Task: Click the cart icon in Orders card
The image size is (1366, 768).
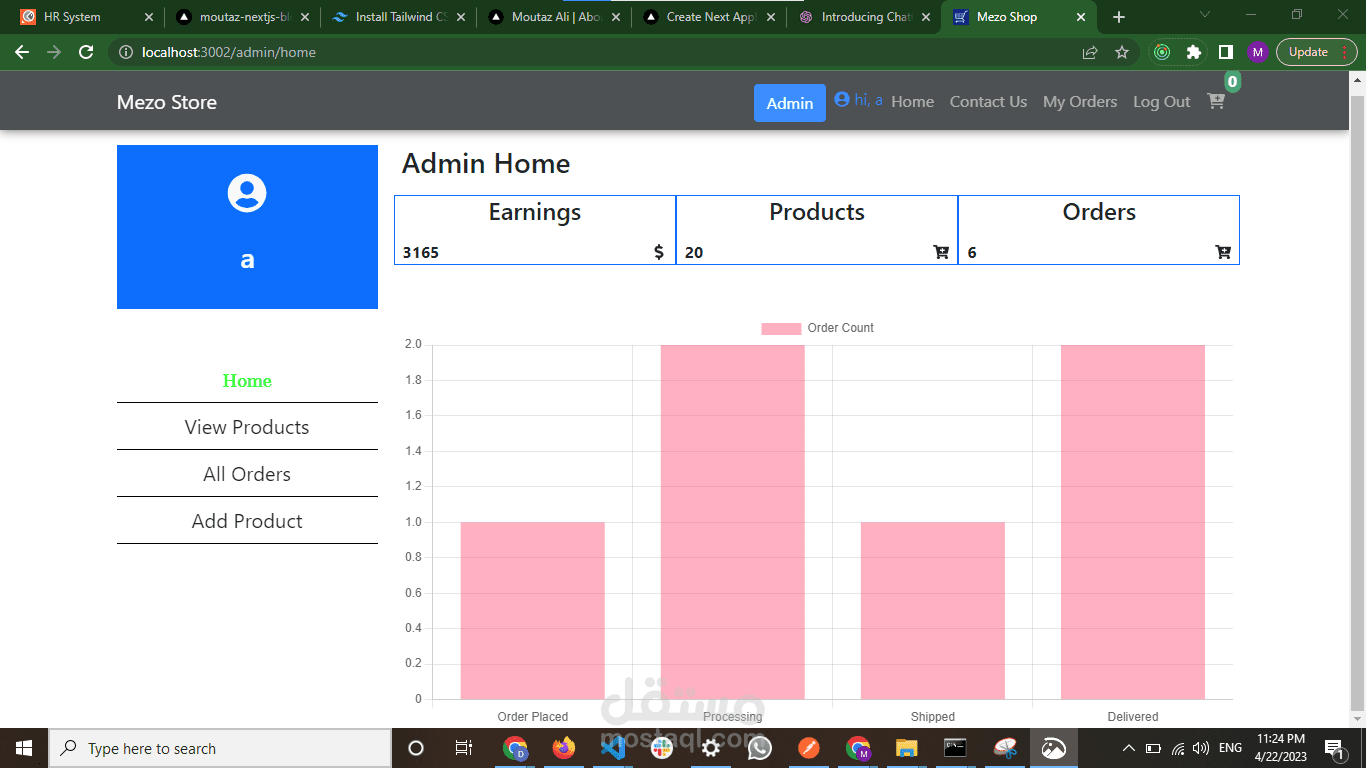Action: tap(1223, 252)
